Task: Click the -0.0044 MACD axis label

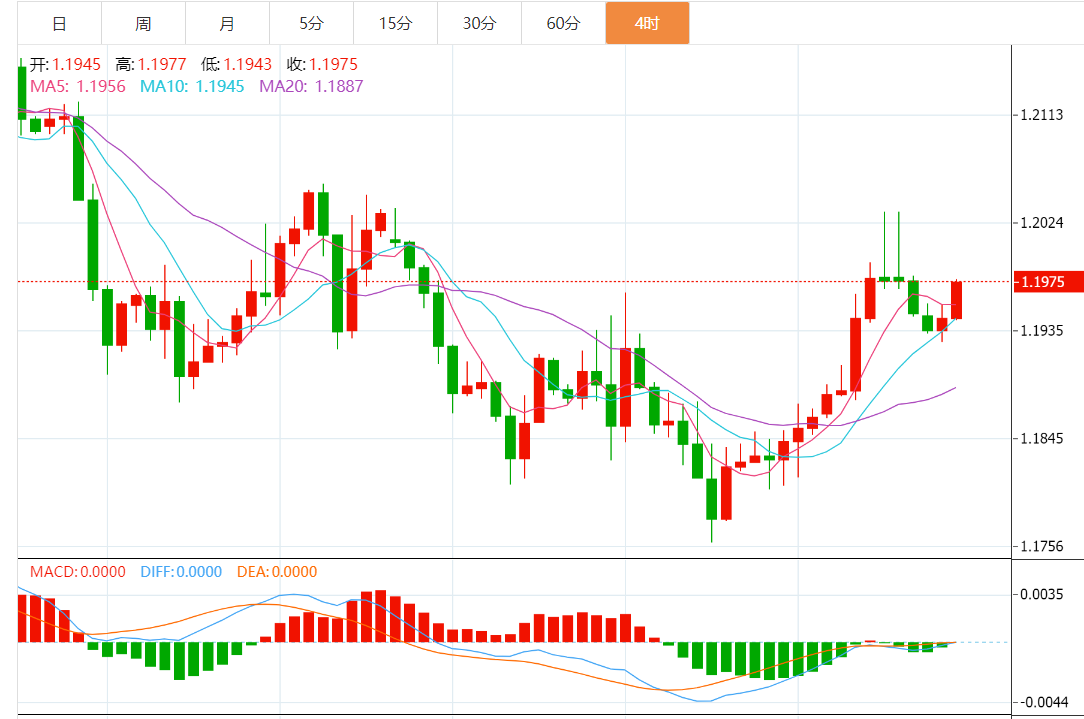Action: point(1044,702)
